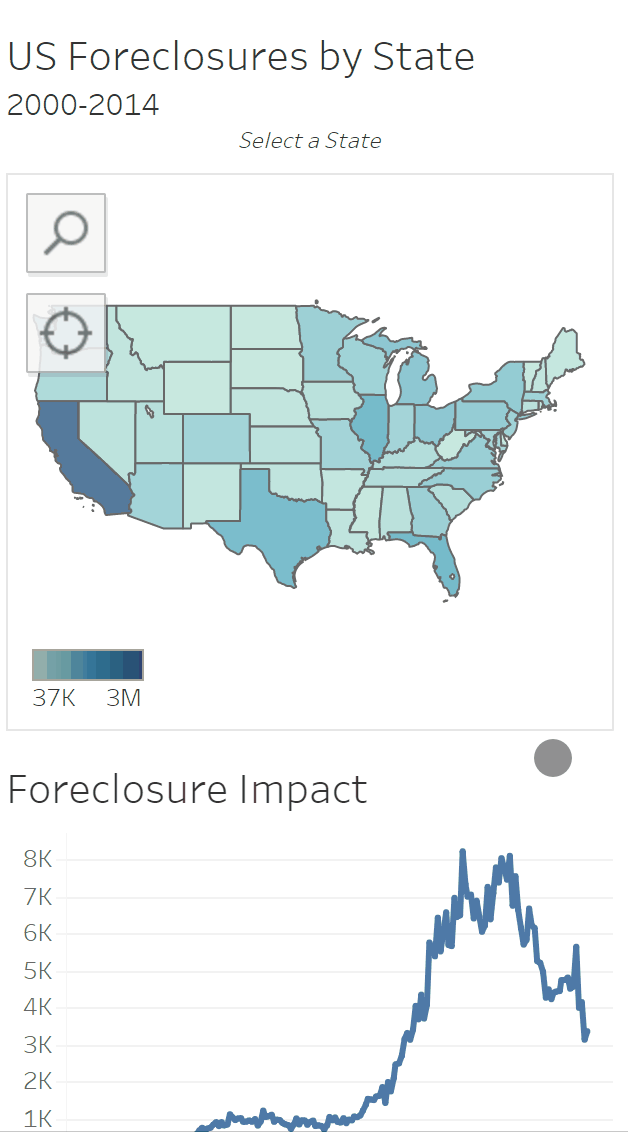Click the "Select a State" prompt text

(x=310, y=141)
